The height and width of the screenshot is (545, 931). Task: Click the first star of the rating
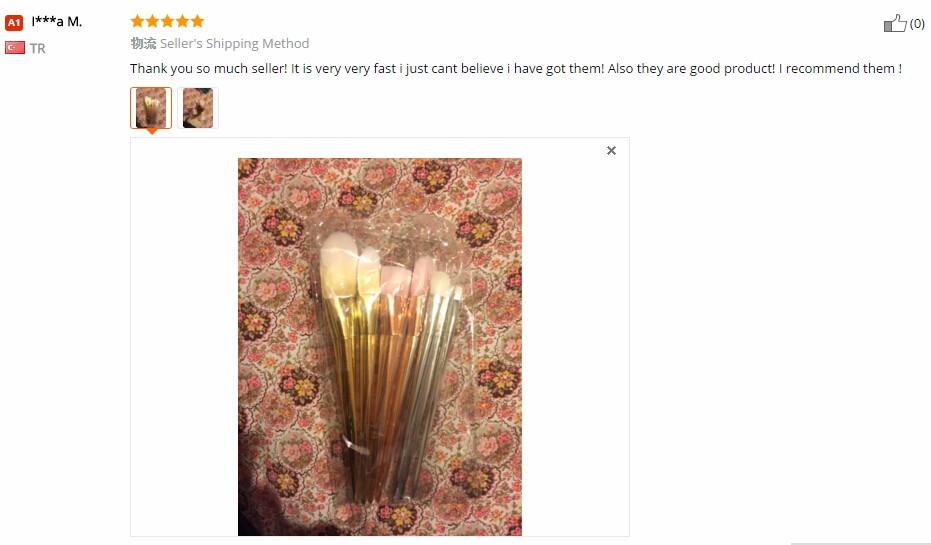tap(138, 21)
